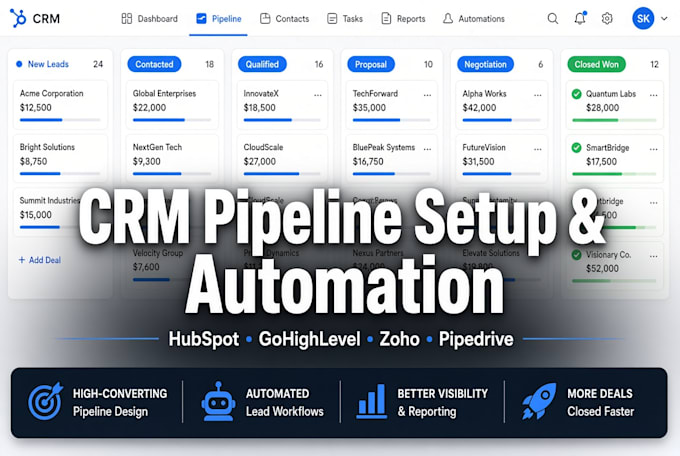Click the plus icon beside Add Deal
The width and height of the screenshot is (680, 456).
22,260
